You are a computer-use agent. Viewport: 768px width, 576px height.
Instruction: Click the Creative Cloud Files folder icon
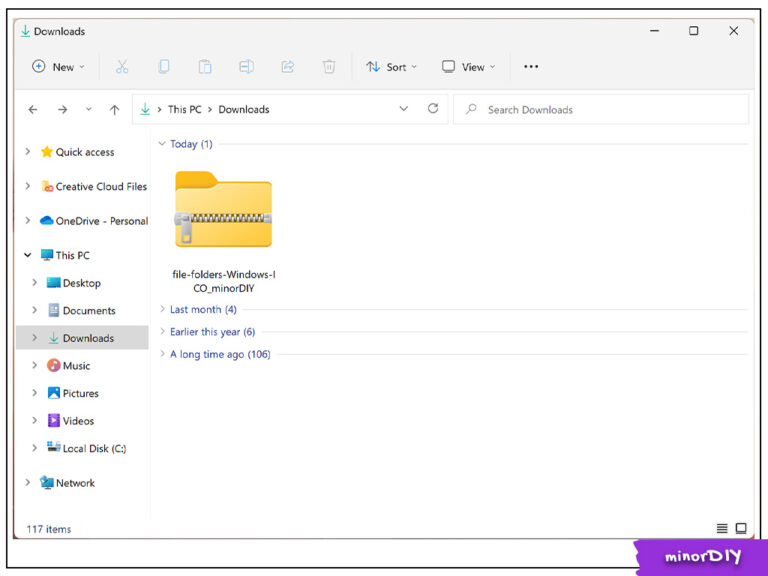[47, 186]
